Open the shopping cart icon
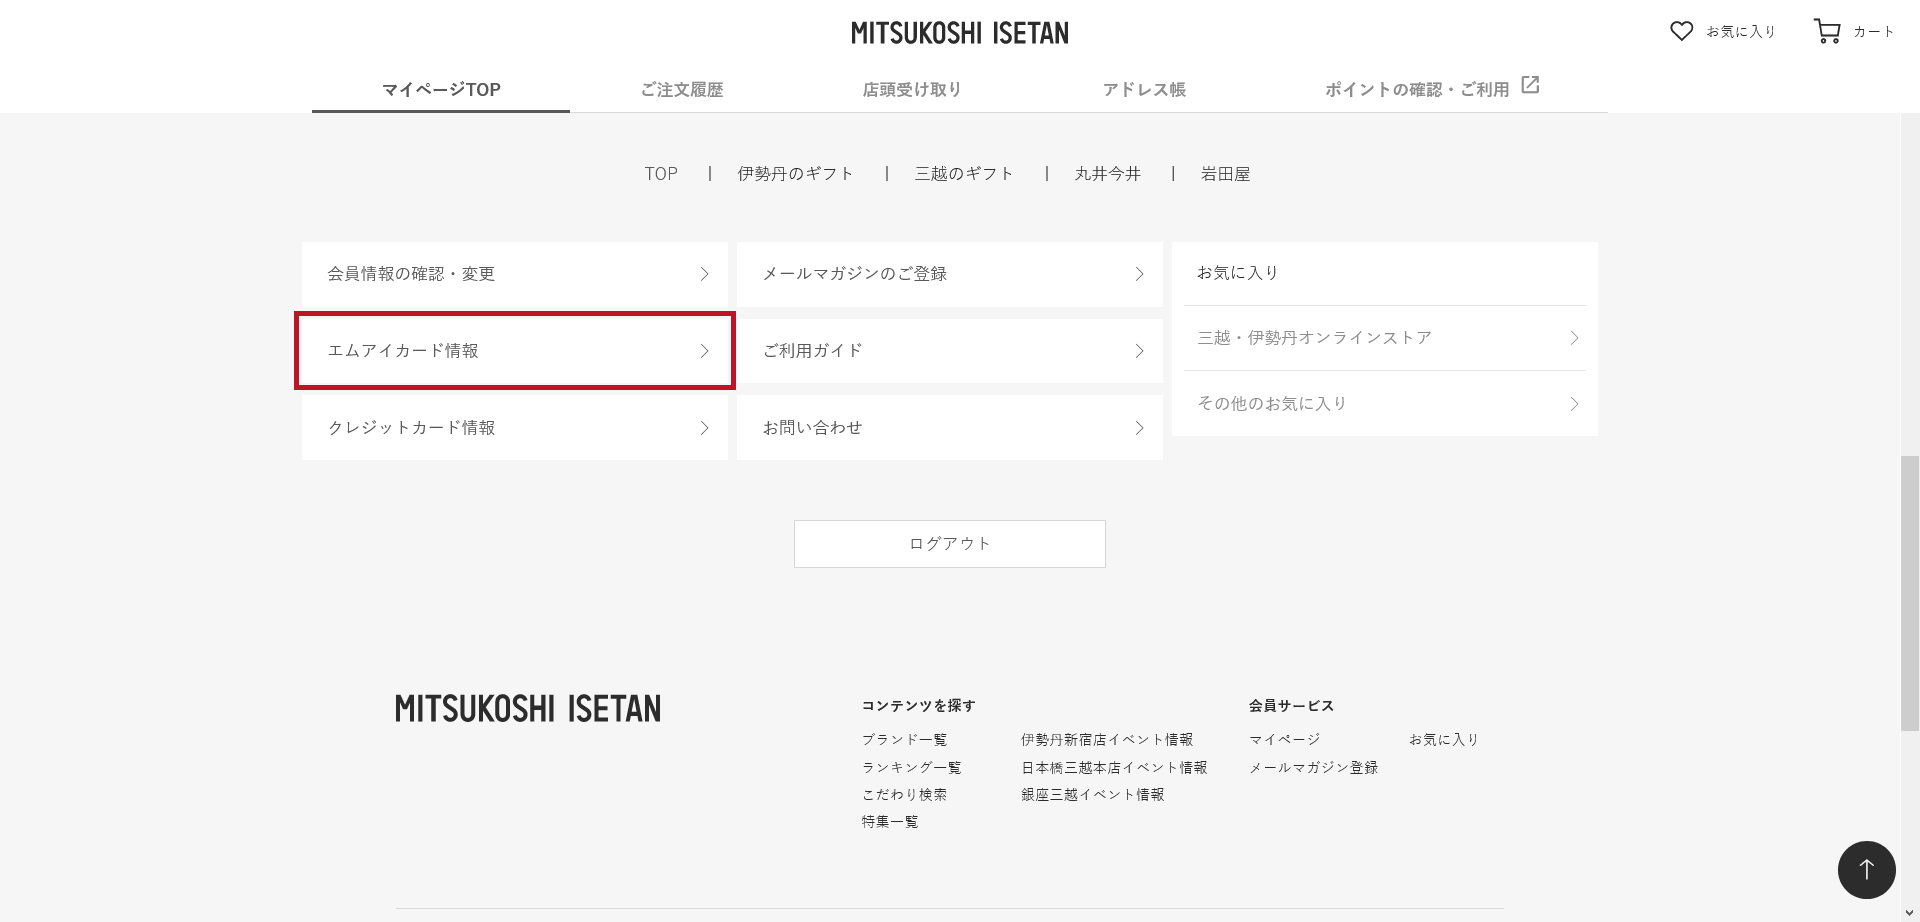Viewport: 1920px width, 922px height. pyautogui.click(x=1827, y=31)
